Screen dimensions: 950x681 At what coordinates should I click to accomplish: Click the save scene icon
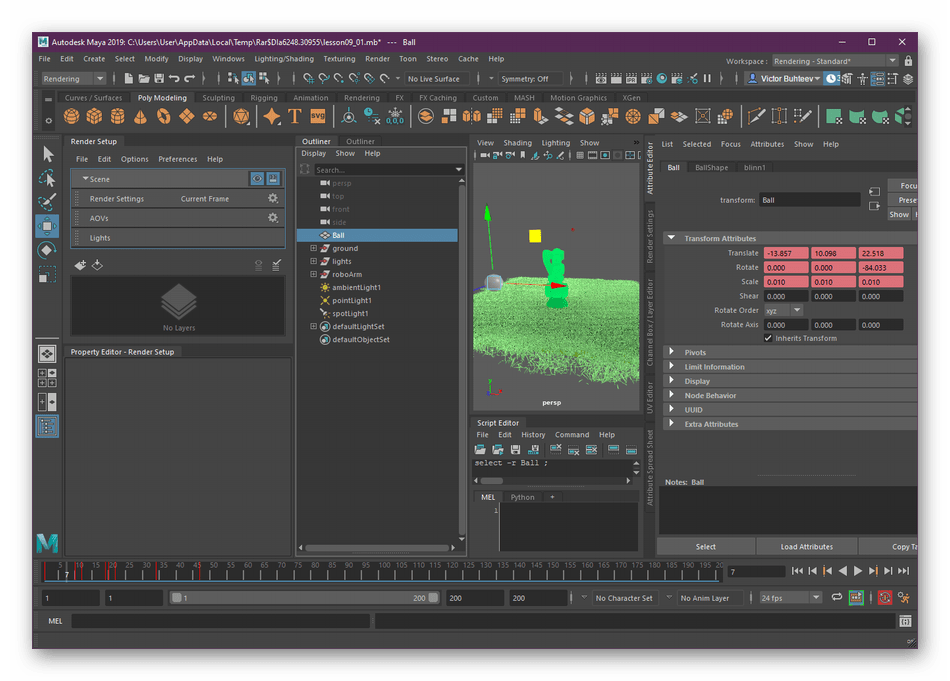(159, 78)
